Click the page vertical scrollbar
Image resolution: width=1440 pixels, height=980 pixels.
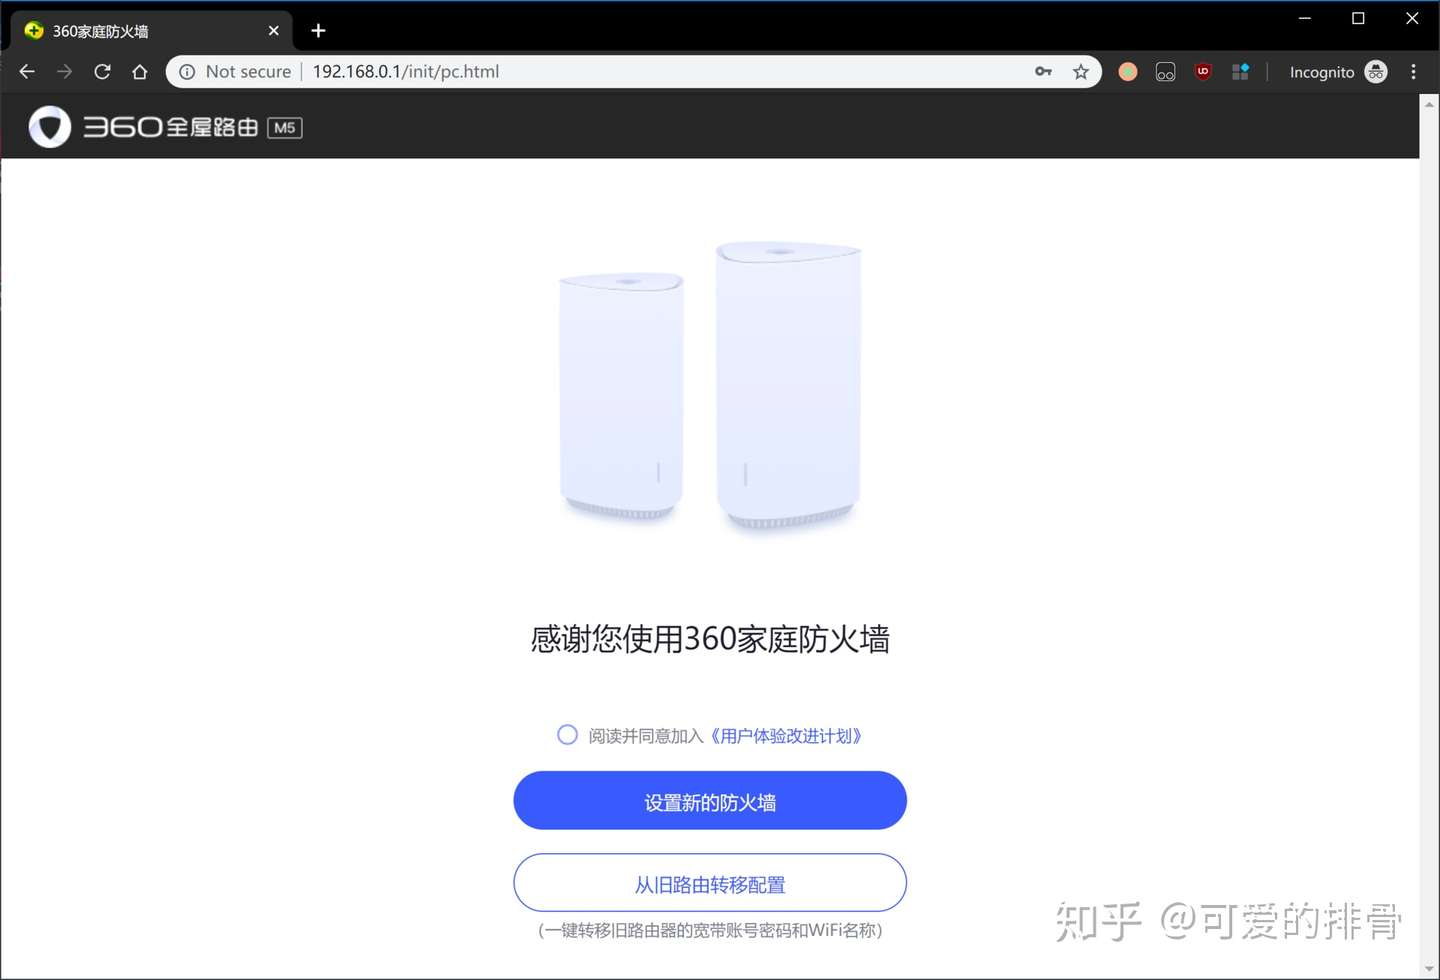(1429, 536)
